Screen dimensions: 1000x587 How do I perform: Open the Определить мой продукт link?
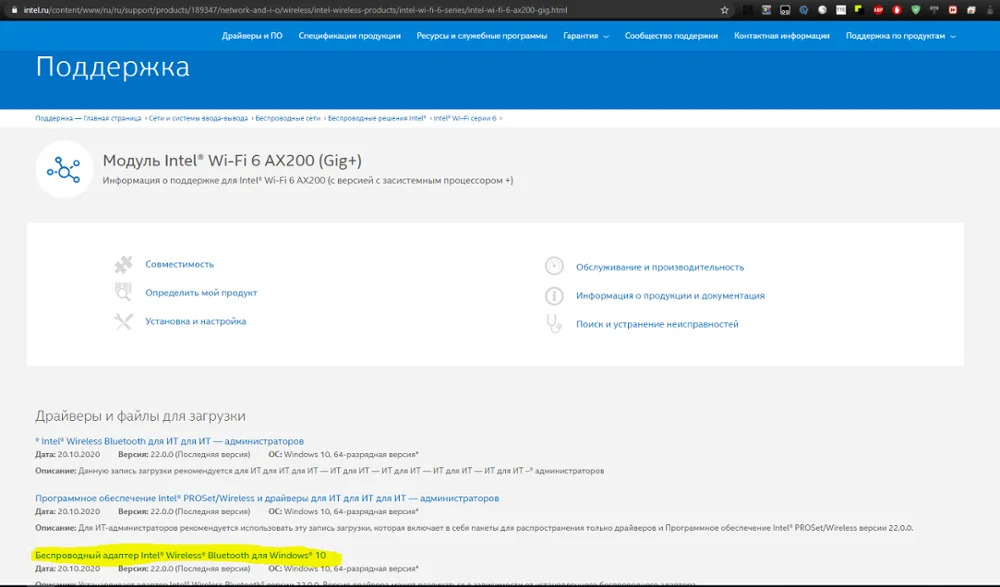coord(201,293)
